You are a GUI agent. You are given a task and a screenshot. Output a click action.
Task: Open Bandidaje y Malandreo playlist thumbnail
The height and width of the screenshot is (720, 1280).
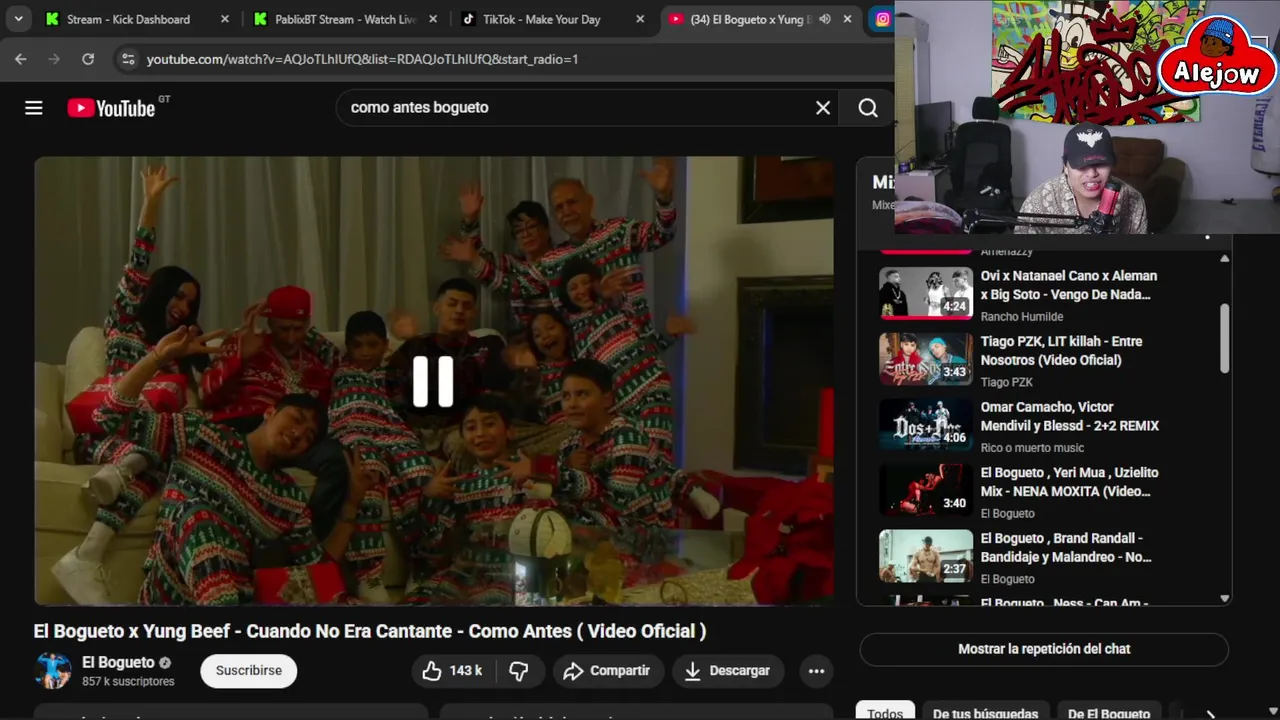(x=926, y=555)
